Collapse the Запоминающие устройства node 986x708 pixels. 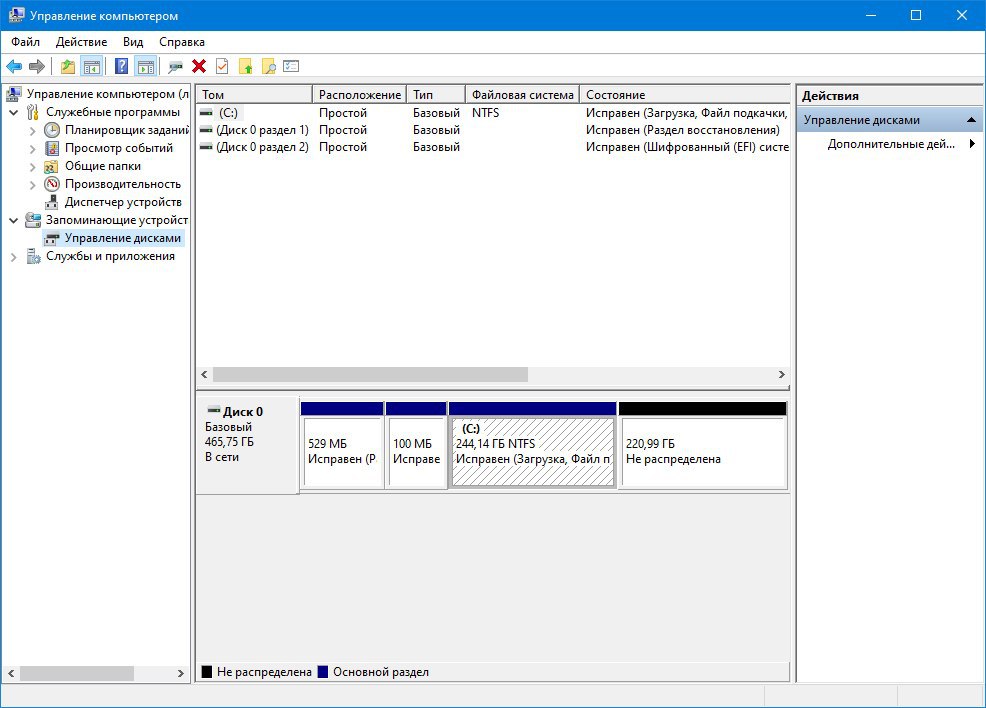click(x=14, y=221)
